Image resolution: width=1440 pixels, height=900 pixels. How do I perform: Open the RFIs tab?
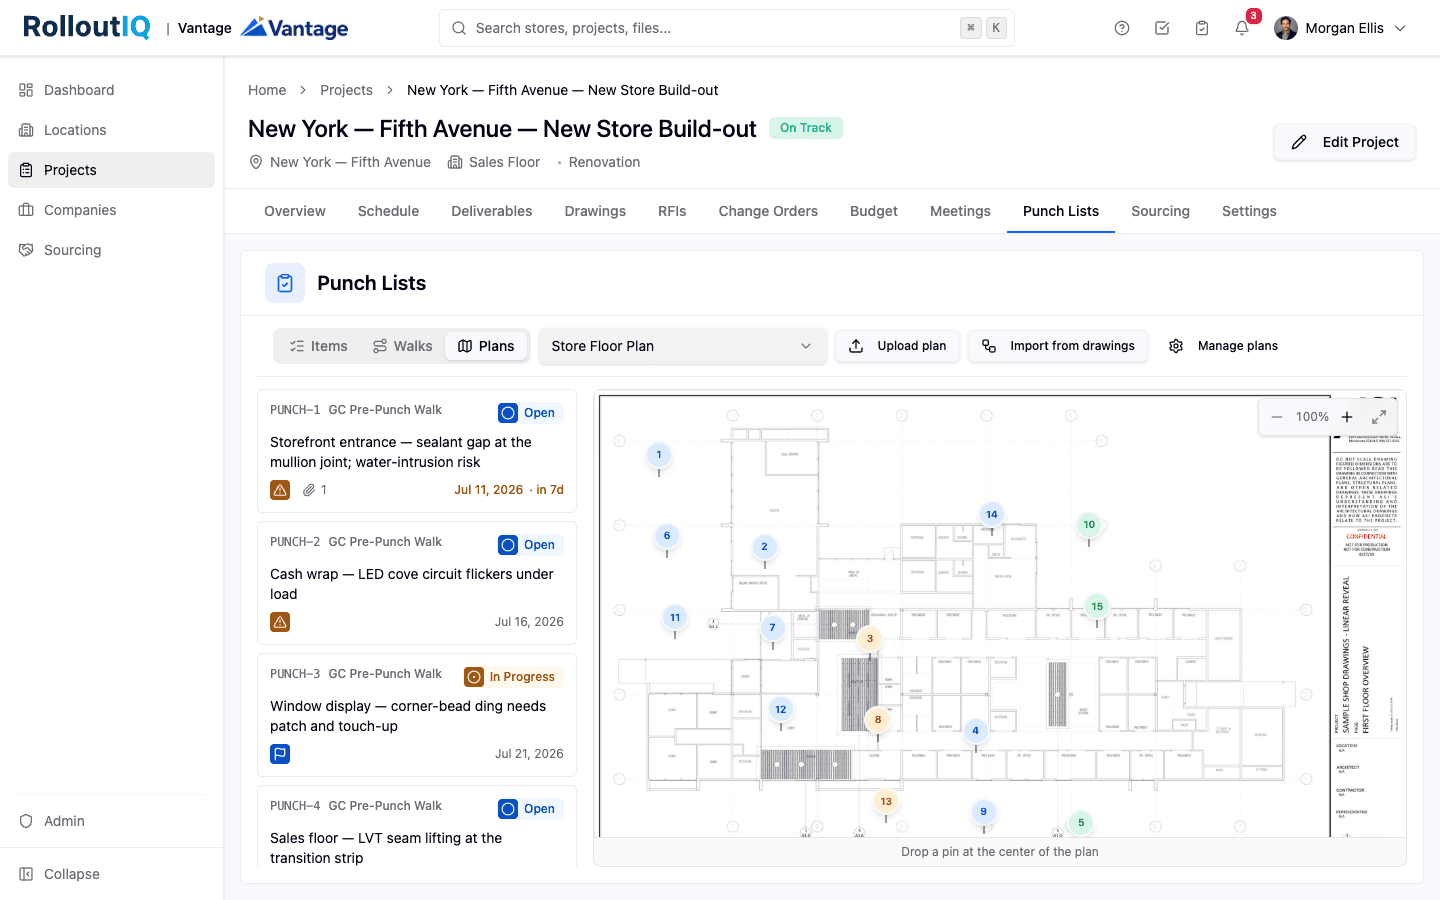(672, 211)
